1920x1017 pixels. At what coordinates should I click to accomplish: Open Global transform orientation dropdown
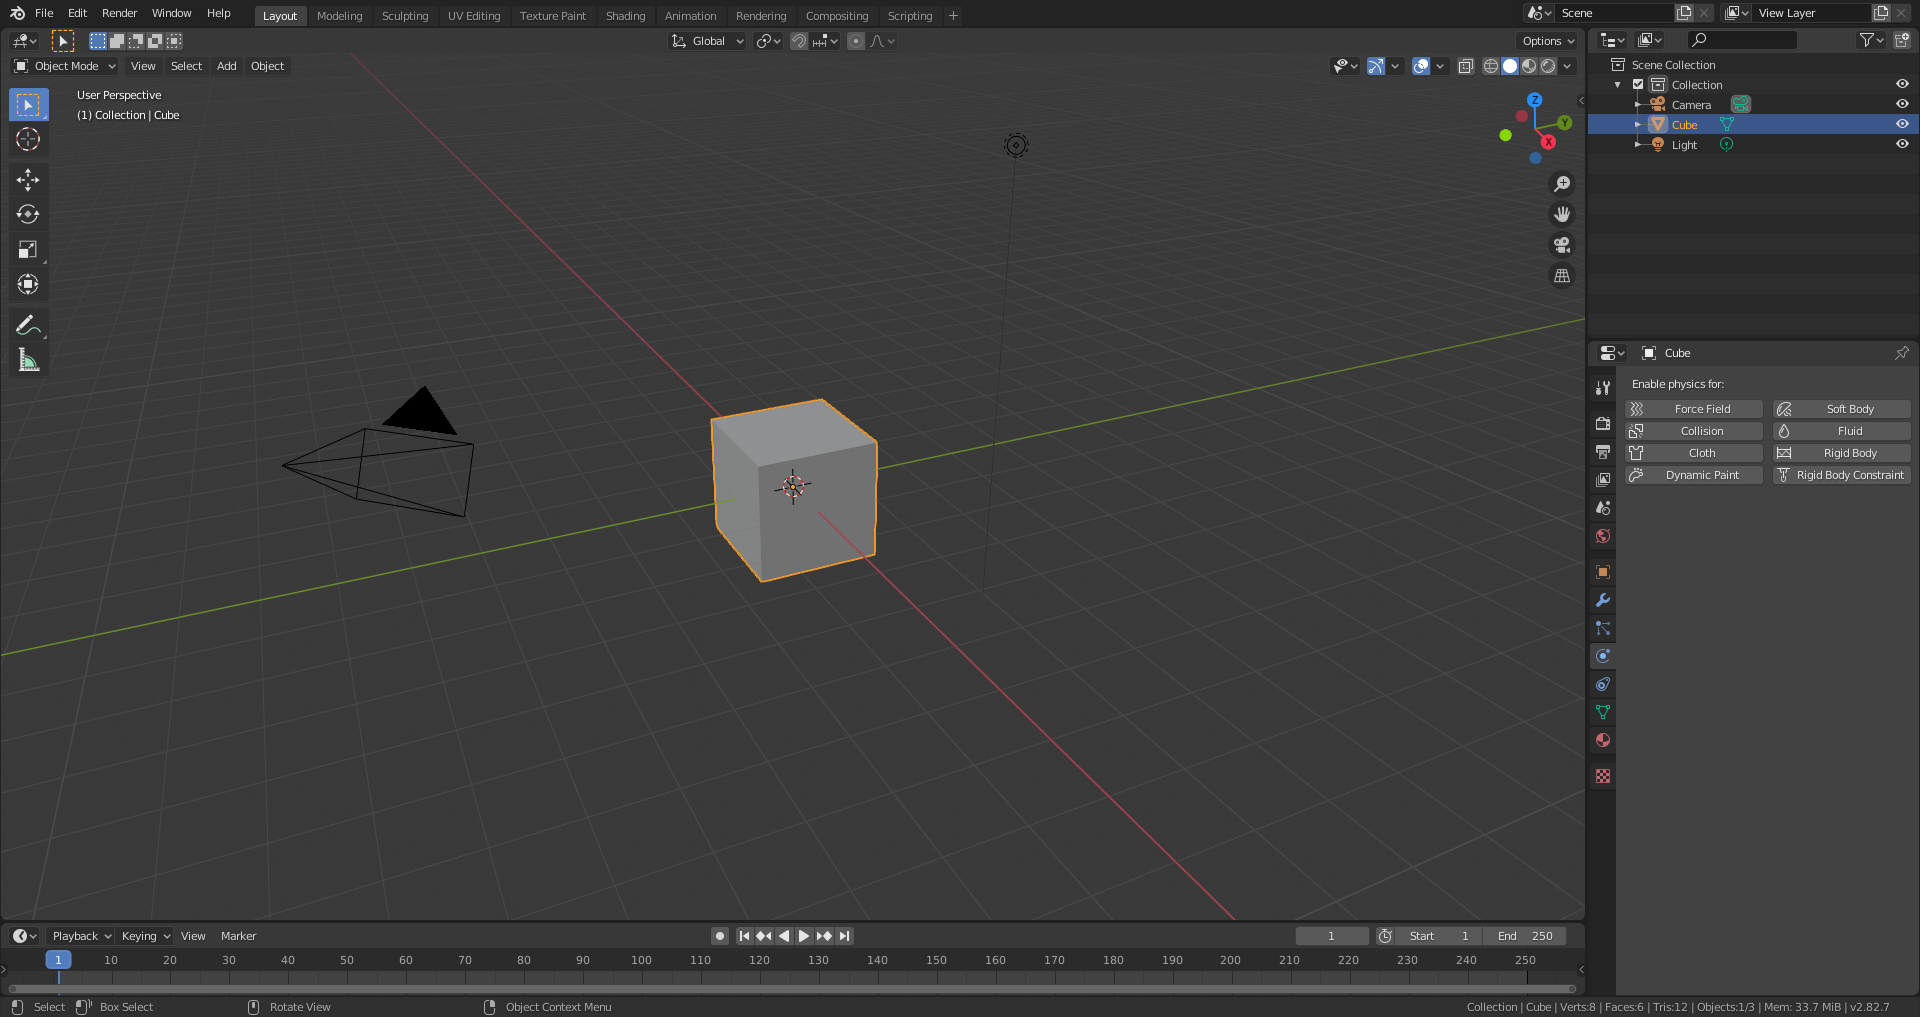(707, 41)
